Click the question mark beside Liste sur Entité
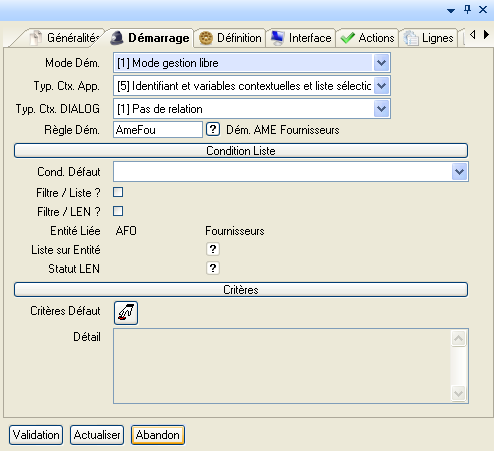This screenshot has height=451, width=494. pyautogui.click(x=213, y=249)
